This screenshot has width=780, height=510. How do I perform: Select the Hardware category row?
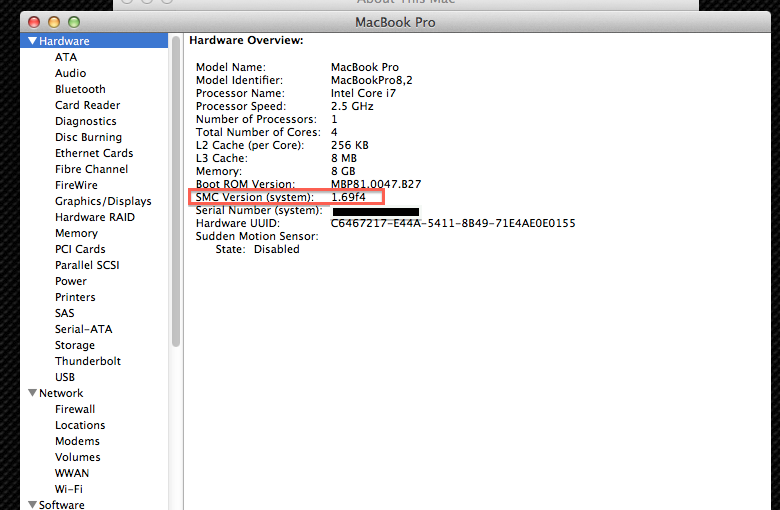(94, 41)
